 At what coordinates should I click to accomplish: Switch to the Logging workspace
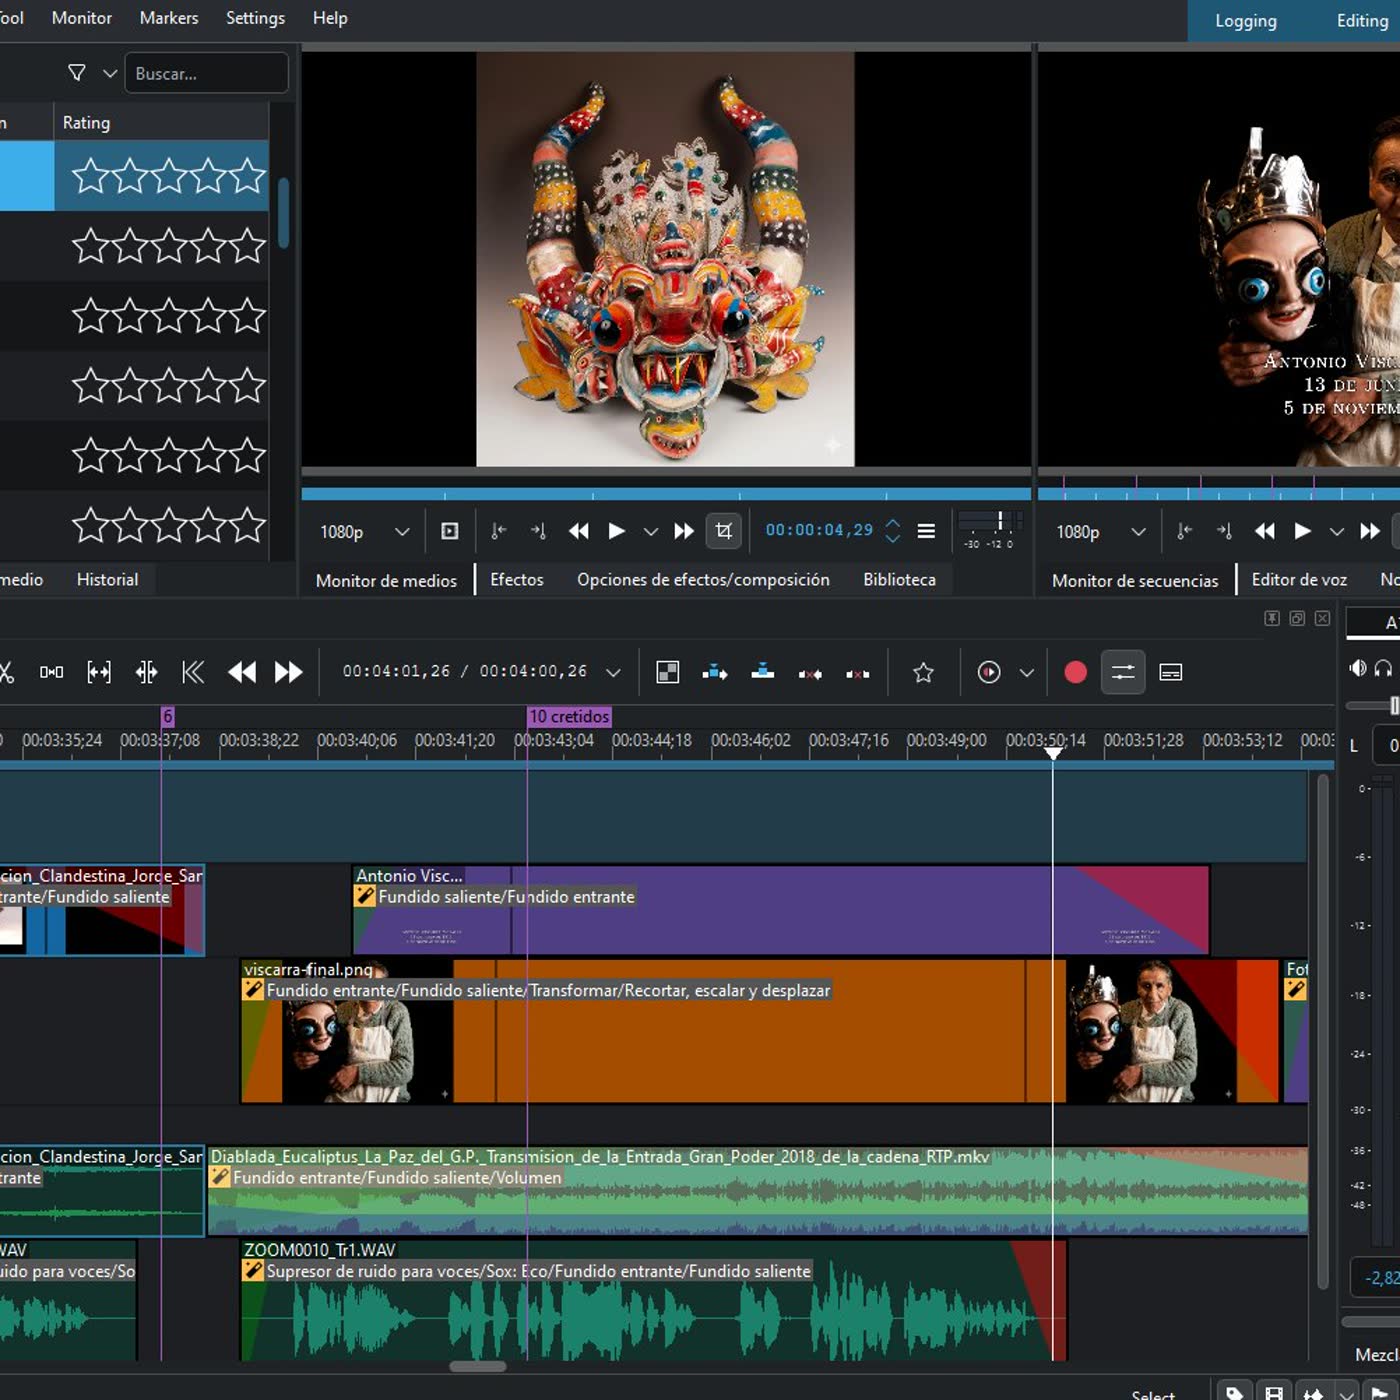(x=1246, y=21)
